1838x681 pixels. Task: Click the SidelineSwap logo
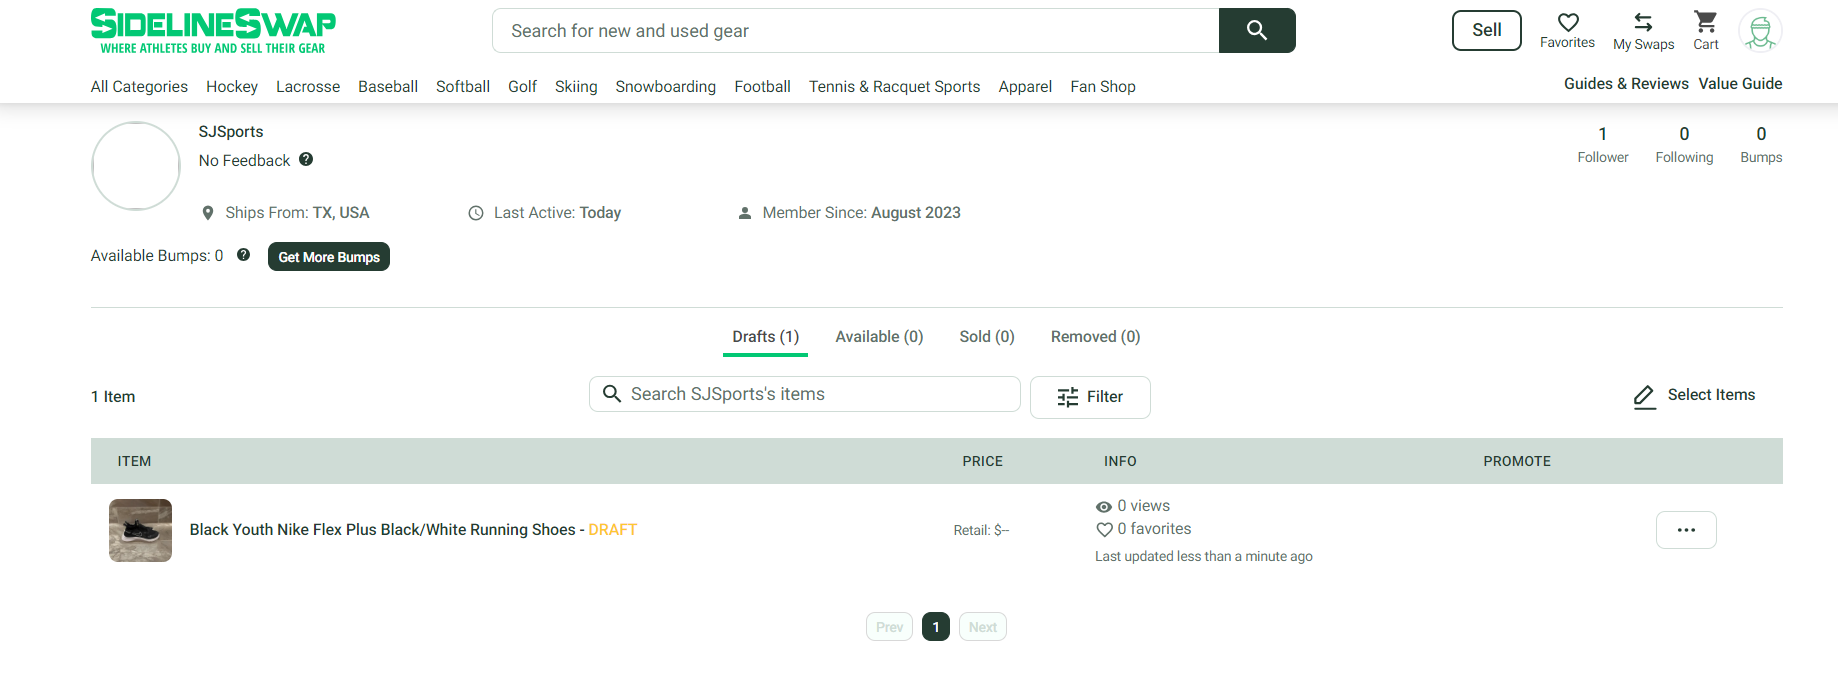pos(213,31)
